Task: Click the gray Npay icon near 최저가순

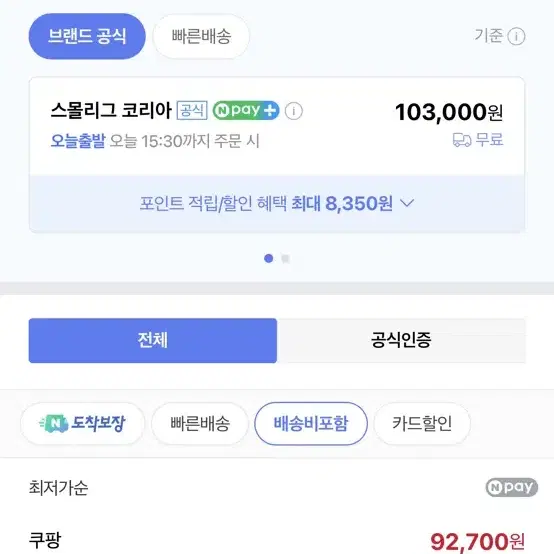Action: [x=512, y=487]
